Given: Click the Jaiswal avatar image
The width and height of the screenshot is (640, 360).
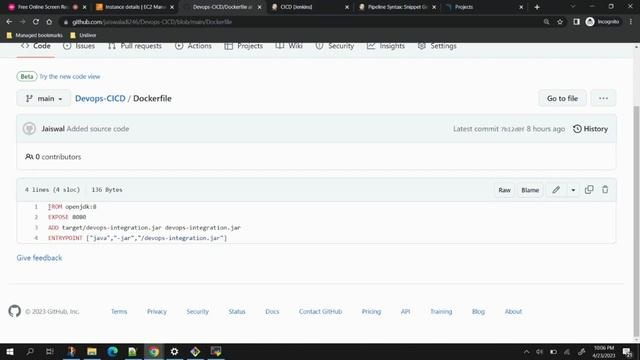Looking at the screenshot, I should tap(29, 129).
